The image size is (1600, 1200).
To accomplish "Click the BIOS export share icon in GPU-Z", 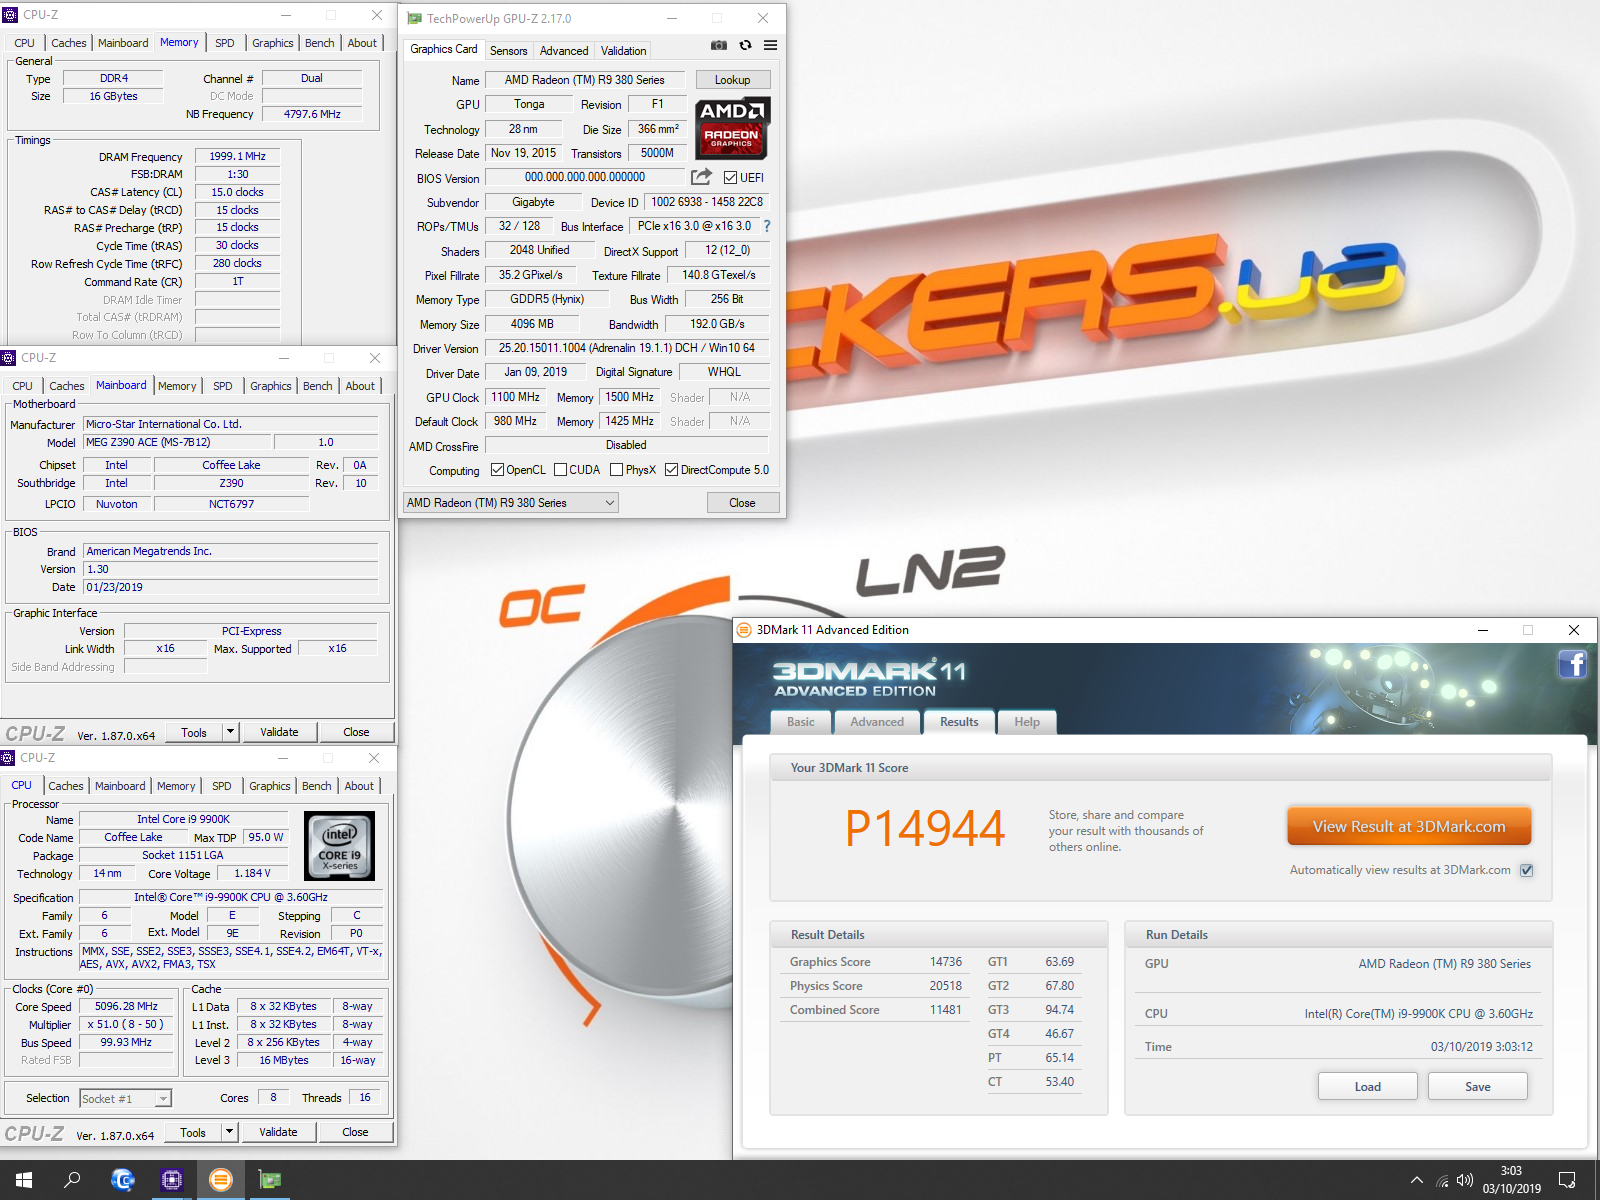I will pos(702,177).
